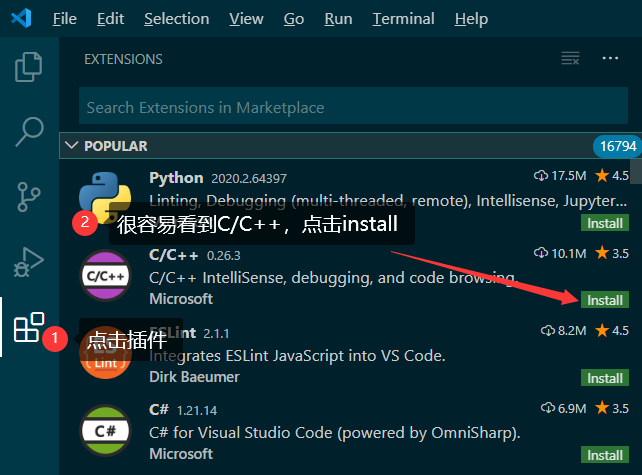Install the C/C++ extension
Image resolution: width=642 pixels, height=475 pixels.
[x=605, y=300]
